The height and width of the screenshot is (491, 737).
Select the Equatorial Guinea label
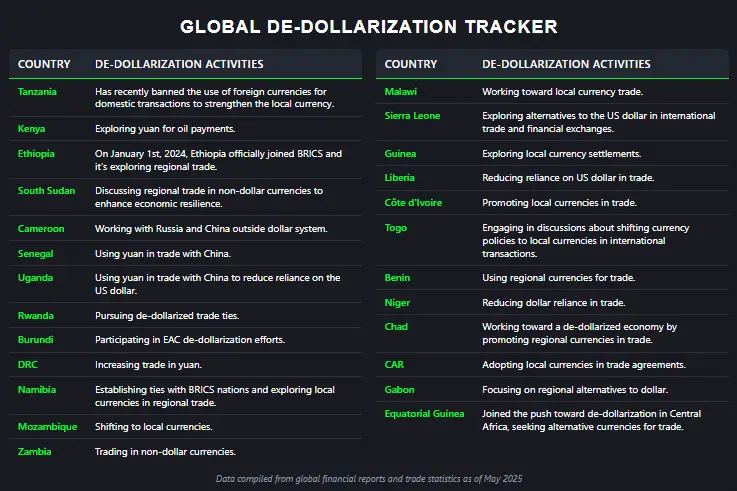tap(424, 413)
